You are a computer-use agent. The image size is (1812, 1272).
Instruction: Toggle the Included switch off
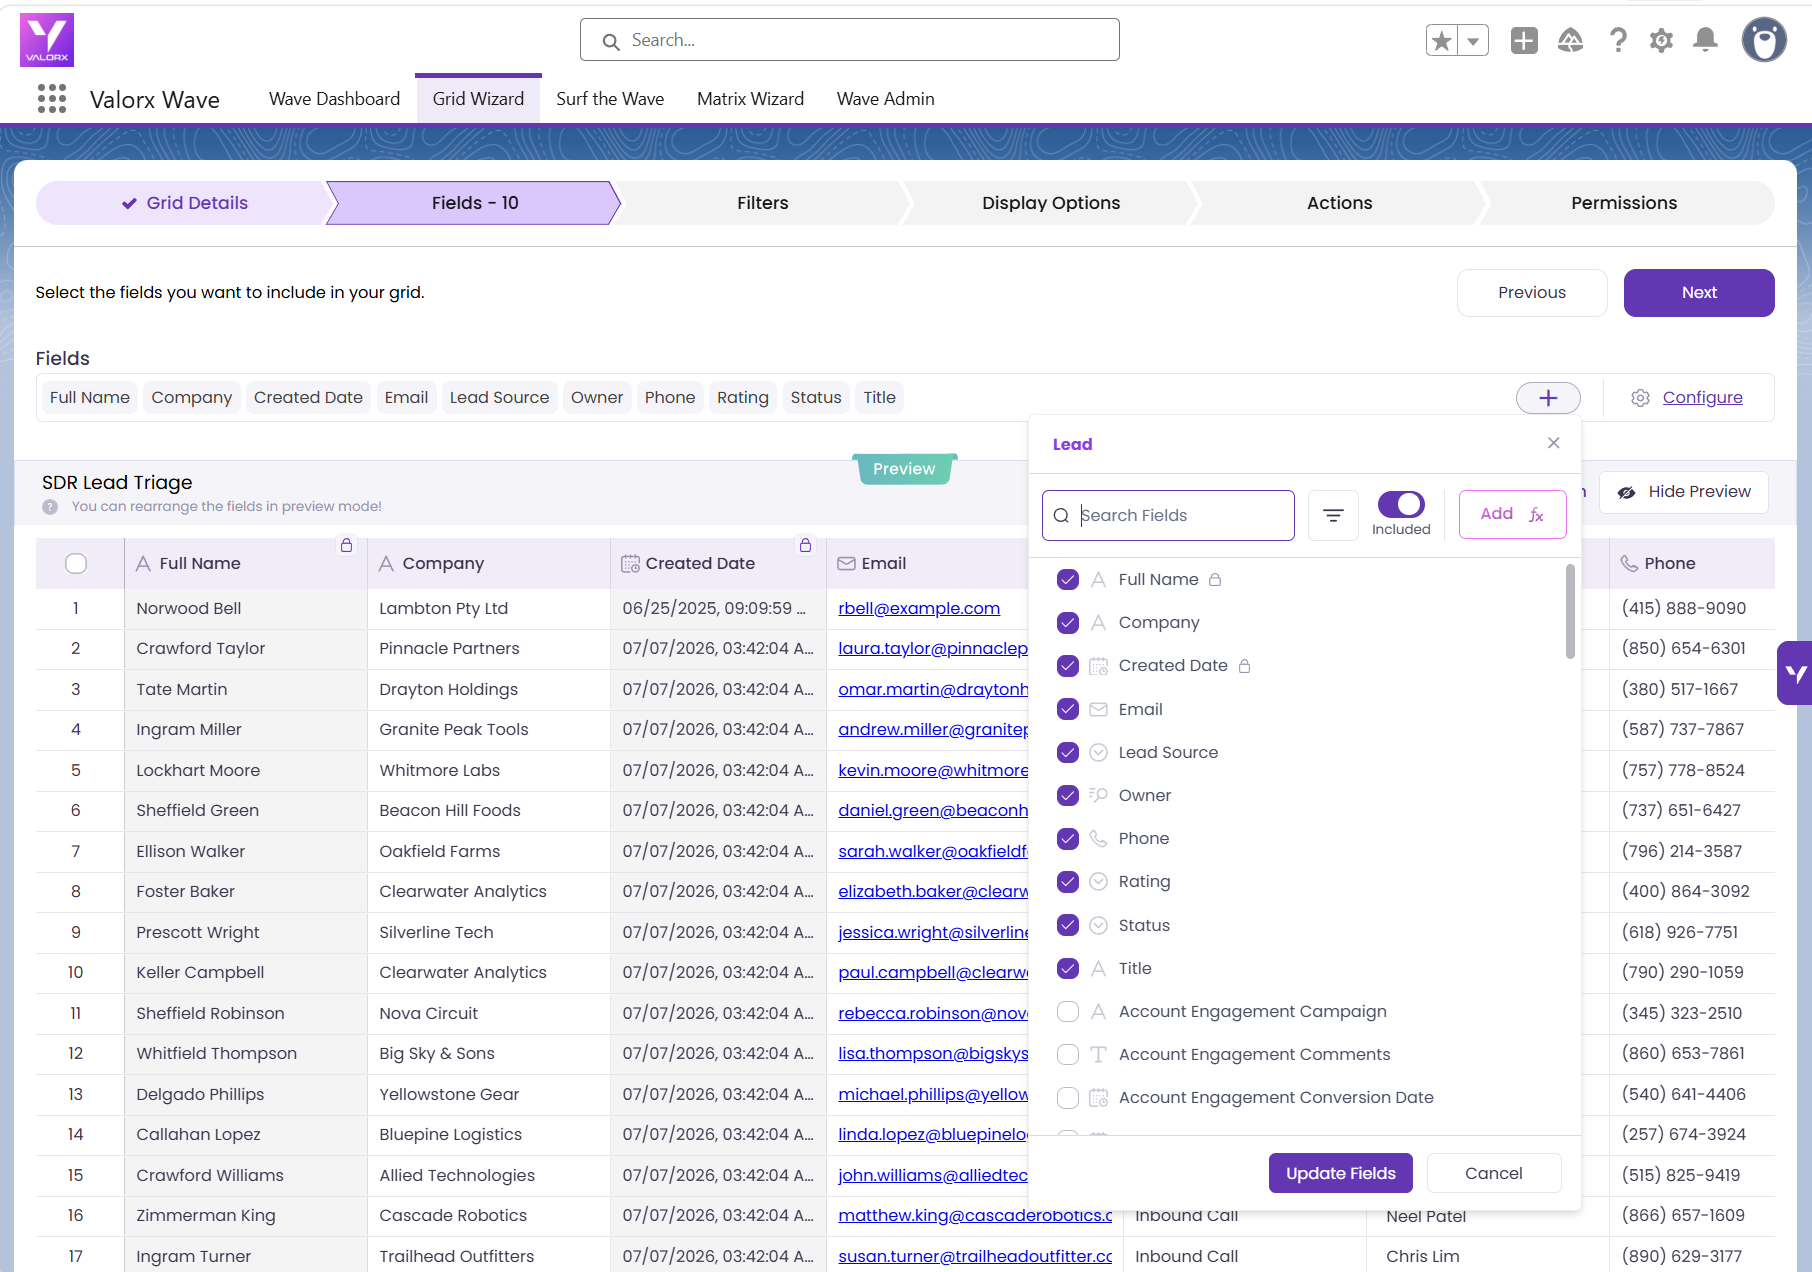[x=1401, y=505]
